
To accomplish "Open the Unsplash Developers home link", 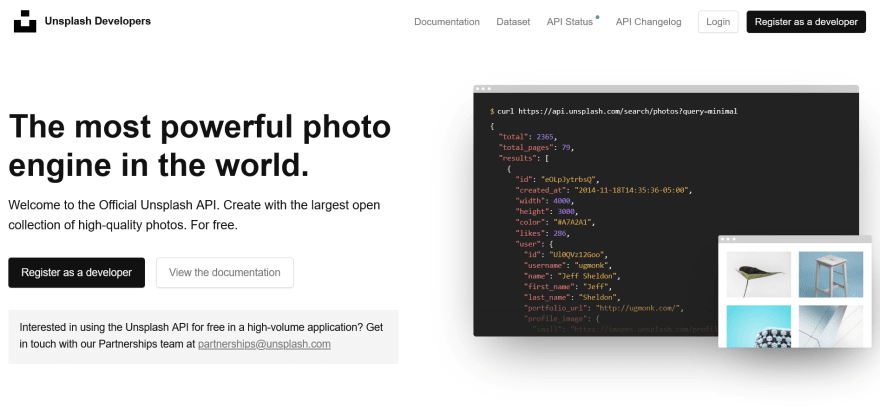I will pos(98,21).
